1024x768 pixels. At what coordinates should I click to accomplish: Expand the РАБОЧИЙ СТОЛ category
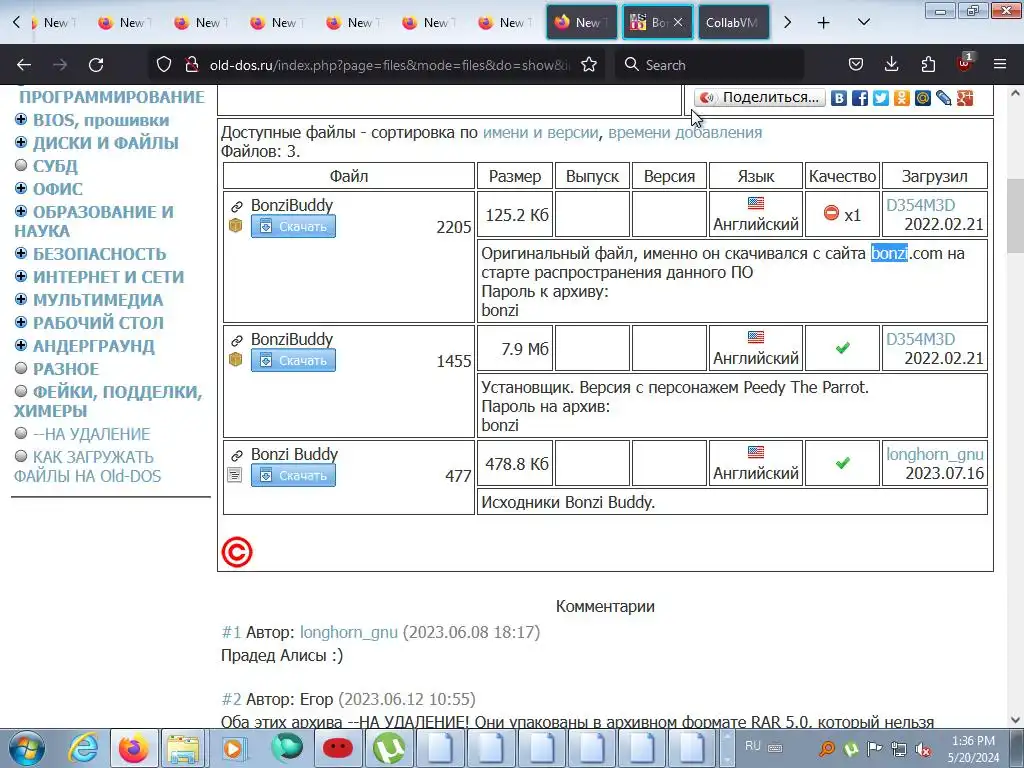tap(21, 322)
